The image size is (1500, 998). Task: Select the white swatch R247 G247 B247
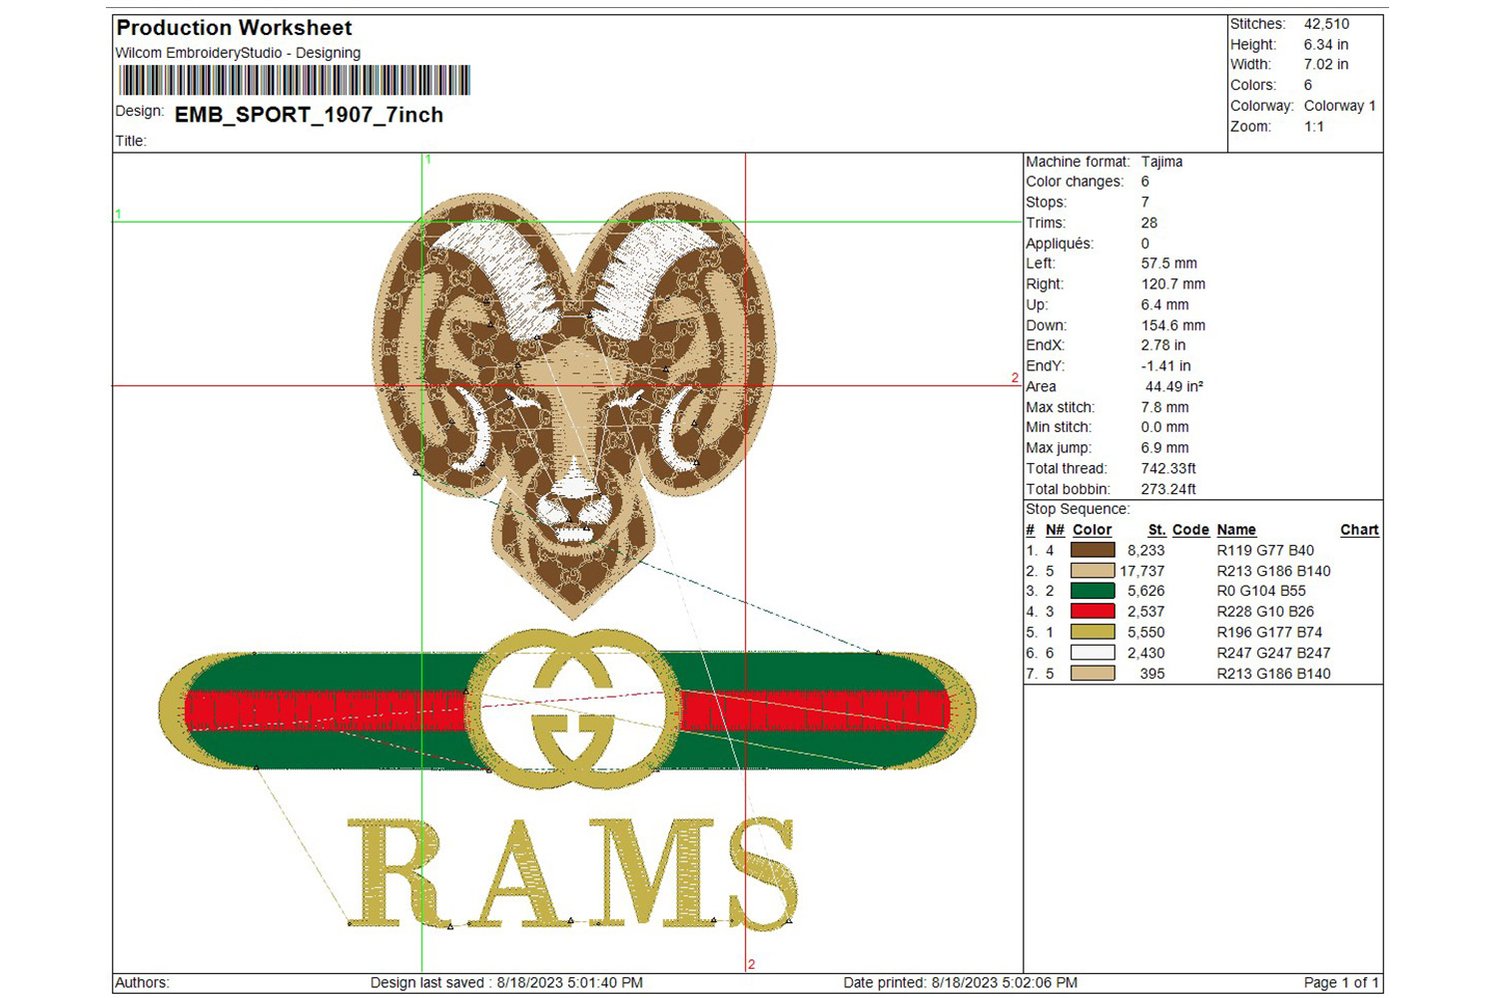coord(1094,652)
